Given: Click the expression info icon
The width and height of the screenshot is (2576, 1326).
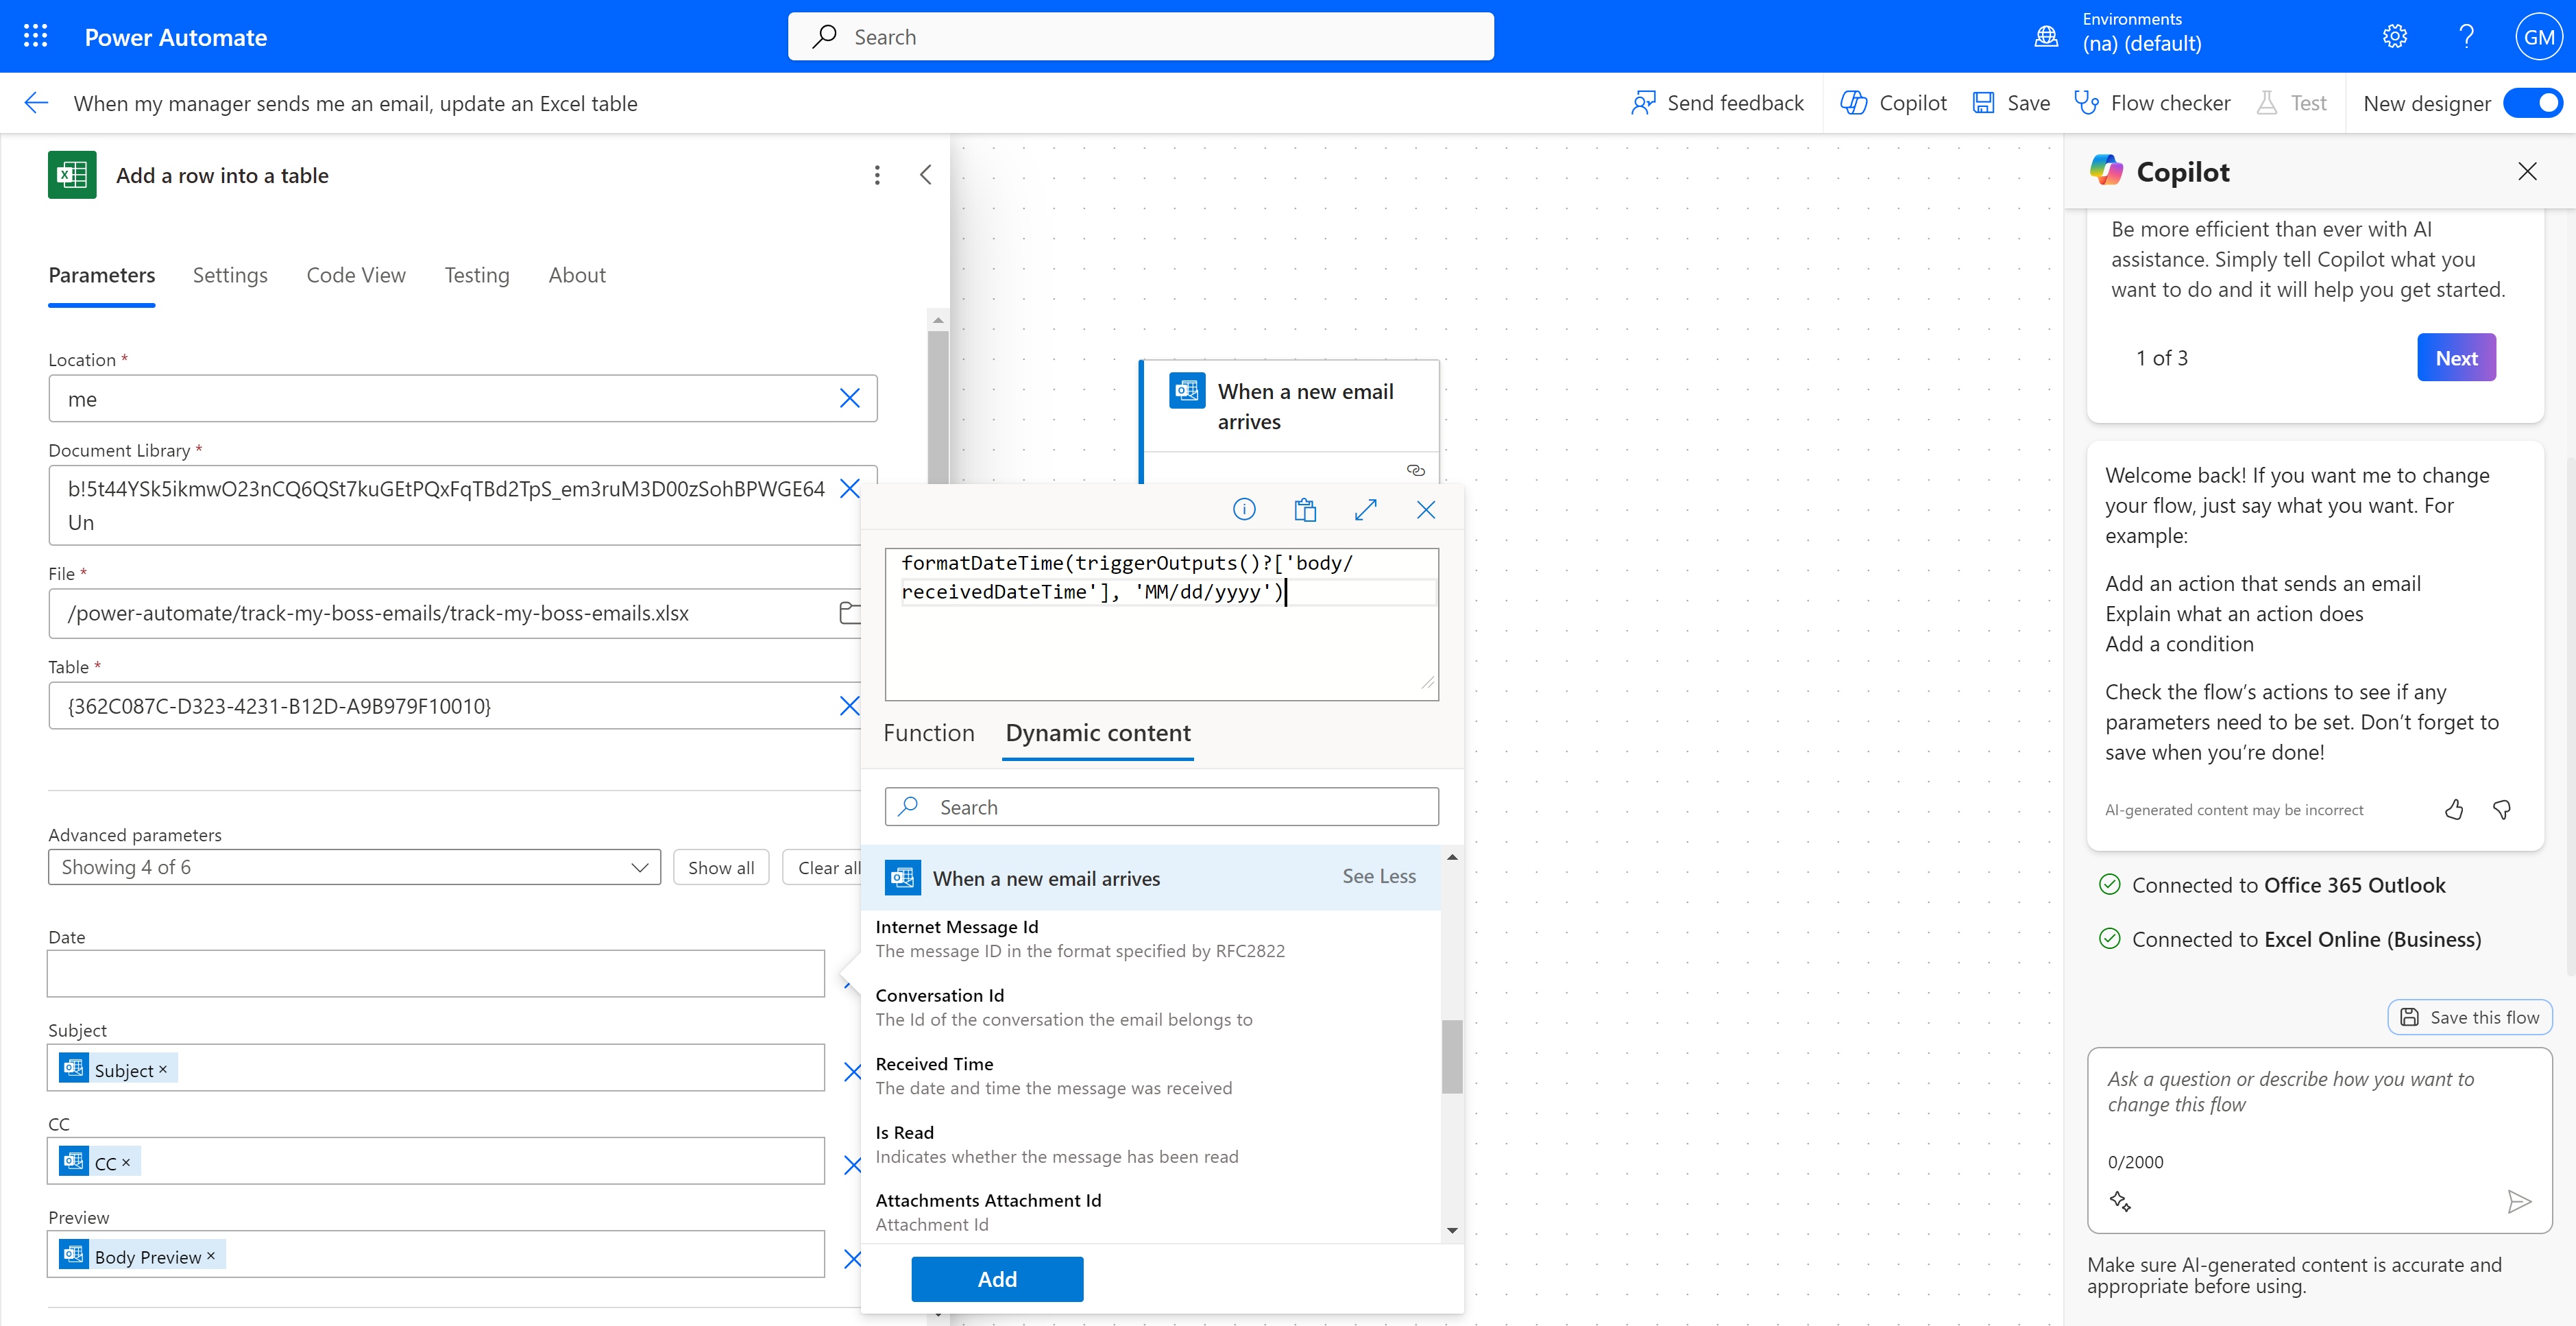Looking at the screenshot, I should (1243, 510).
